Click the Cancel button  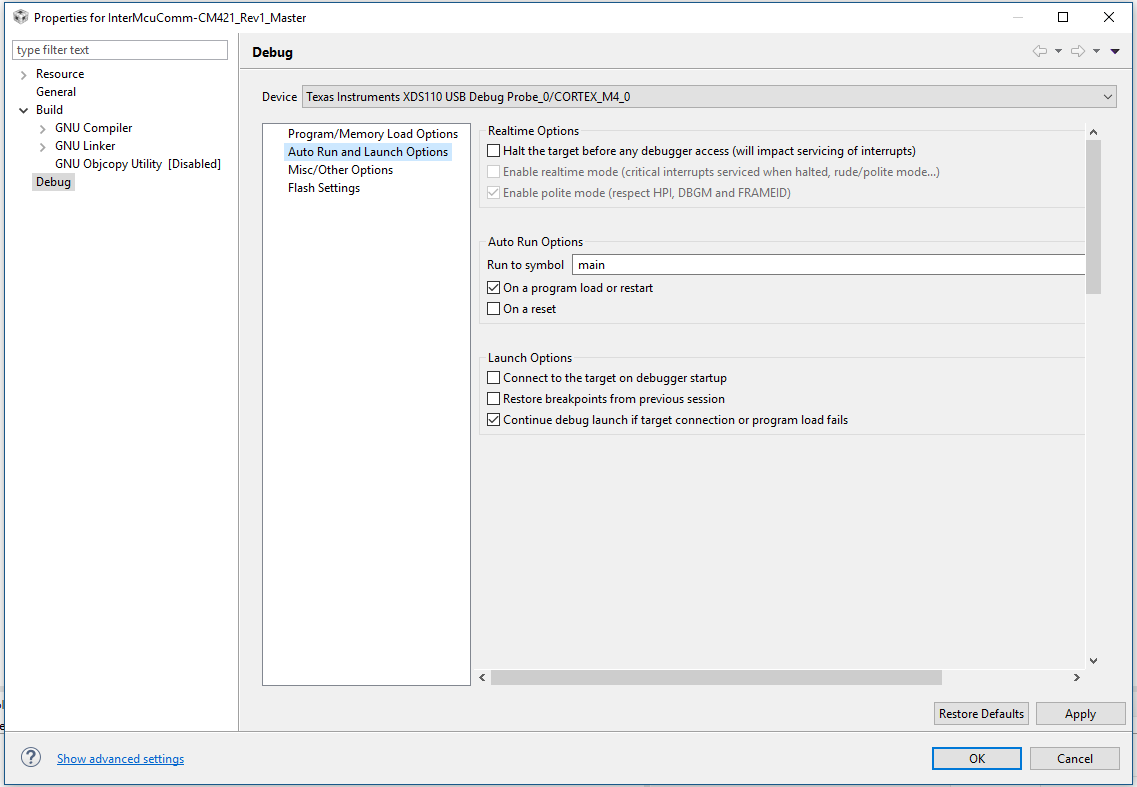click(1075, 759)
